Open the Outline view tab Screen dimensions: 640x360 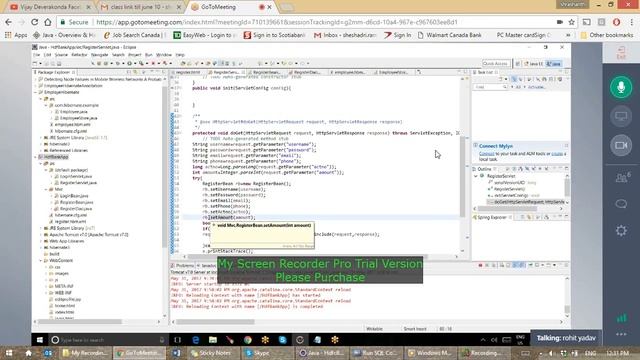(484, 169)
